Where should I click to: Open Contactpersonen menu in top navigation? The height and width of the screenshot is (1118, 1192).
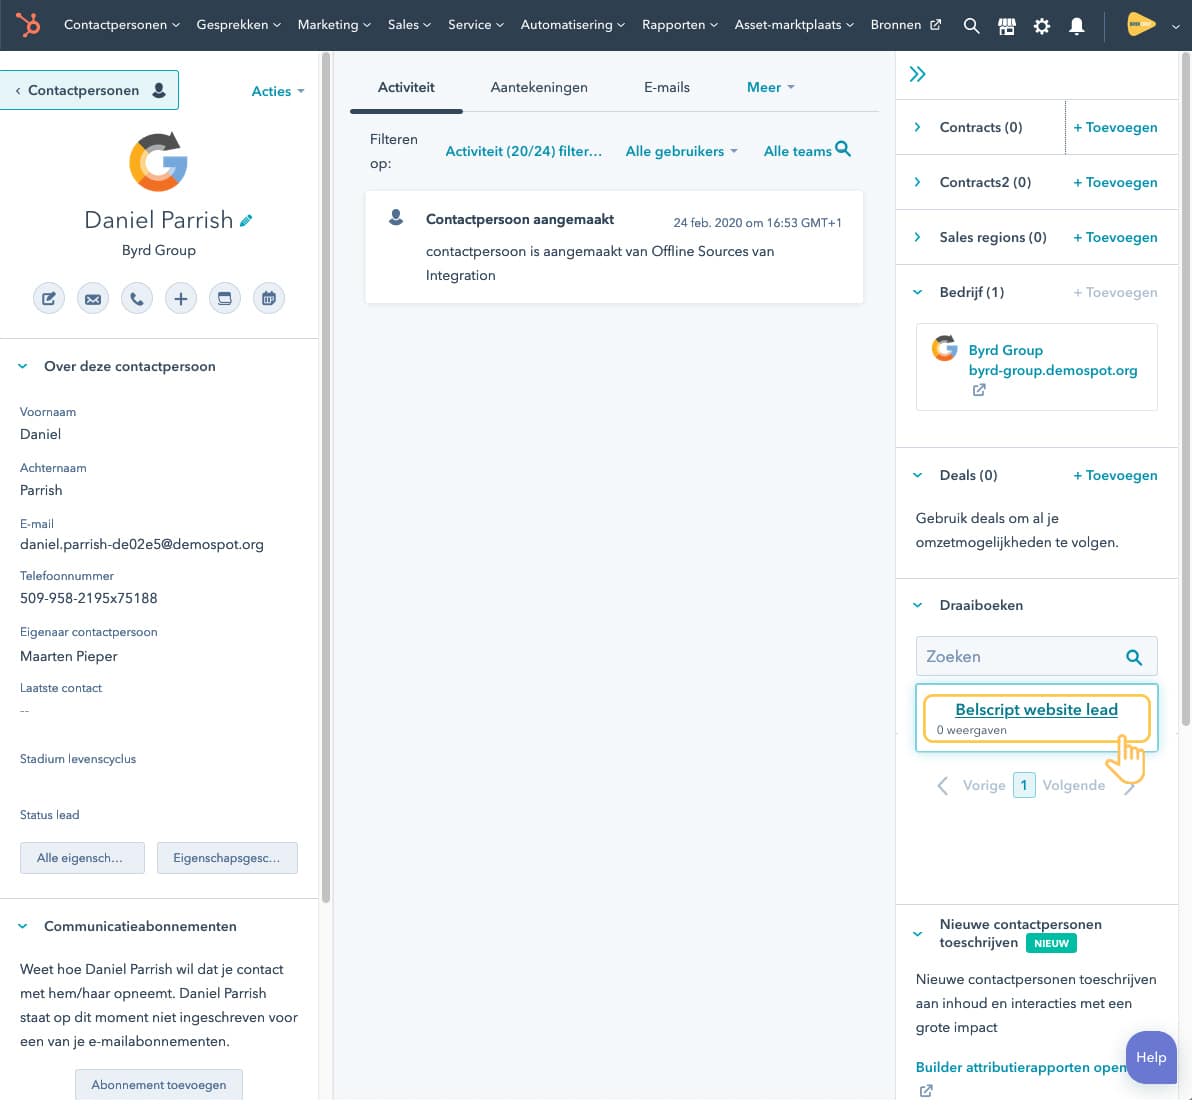click(x=122, y=25)
